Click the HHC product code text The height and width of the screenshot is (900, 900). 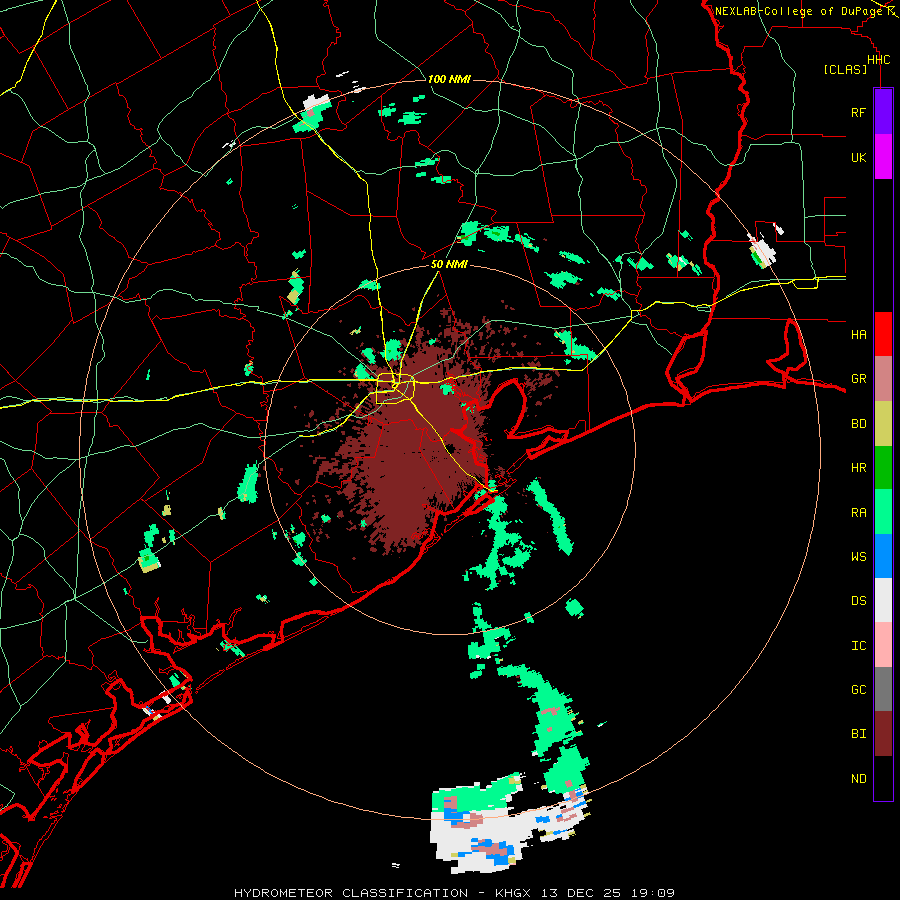coord(878,60)
